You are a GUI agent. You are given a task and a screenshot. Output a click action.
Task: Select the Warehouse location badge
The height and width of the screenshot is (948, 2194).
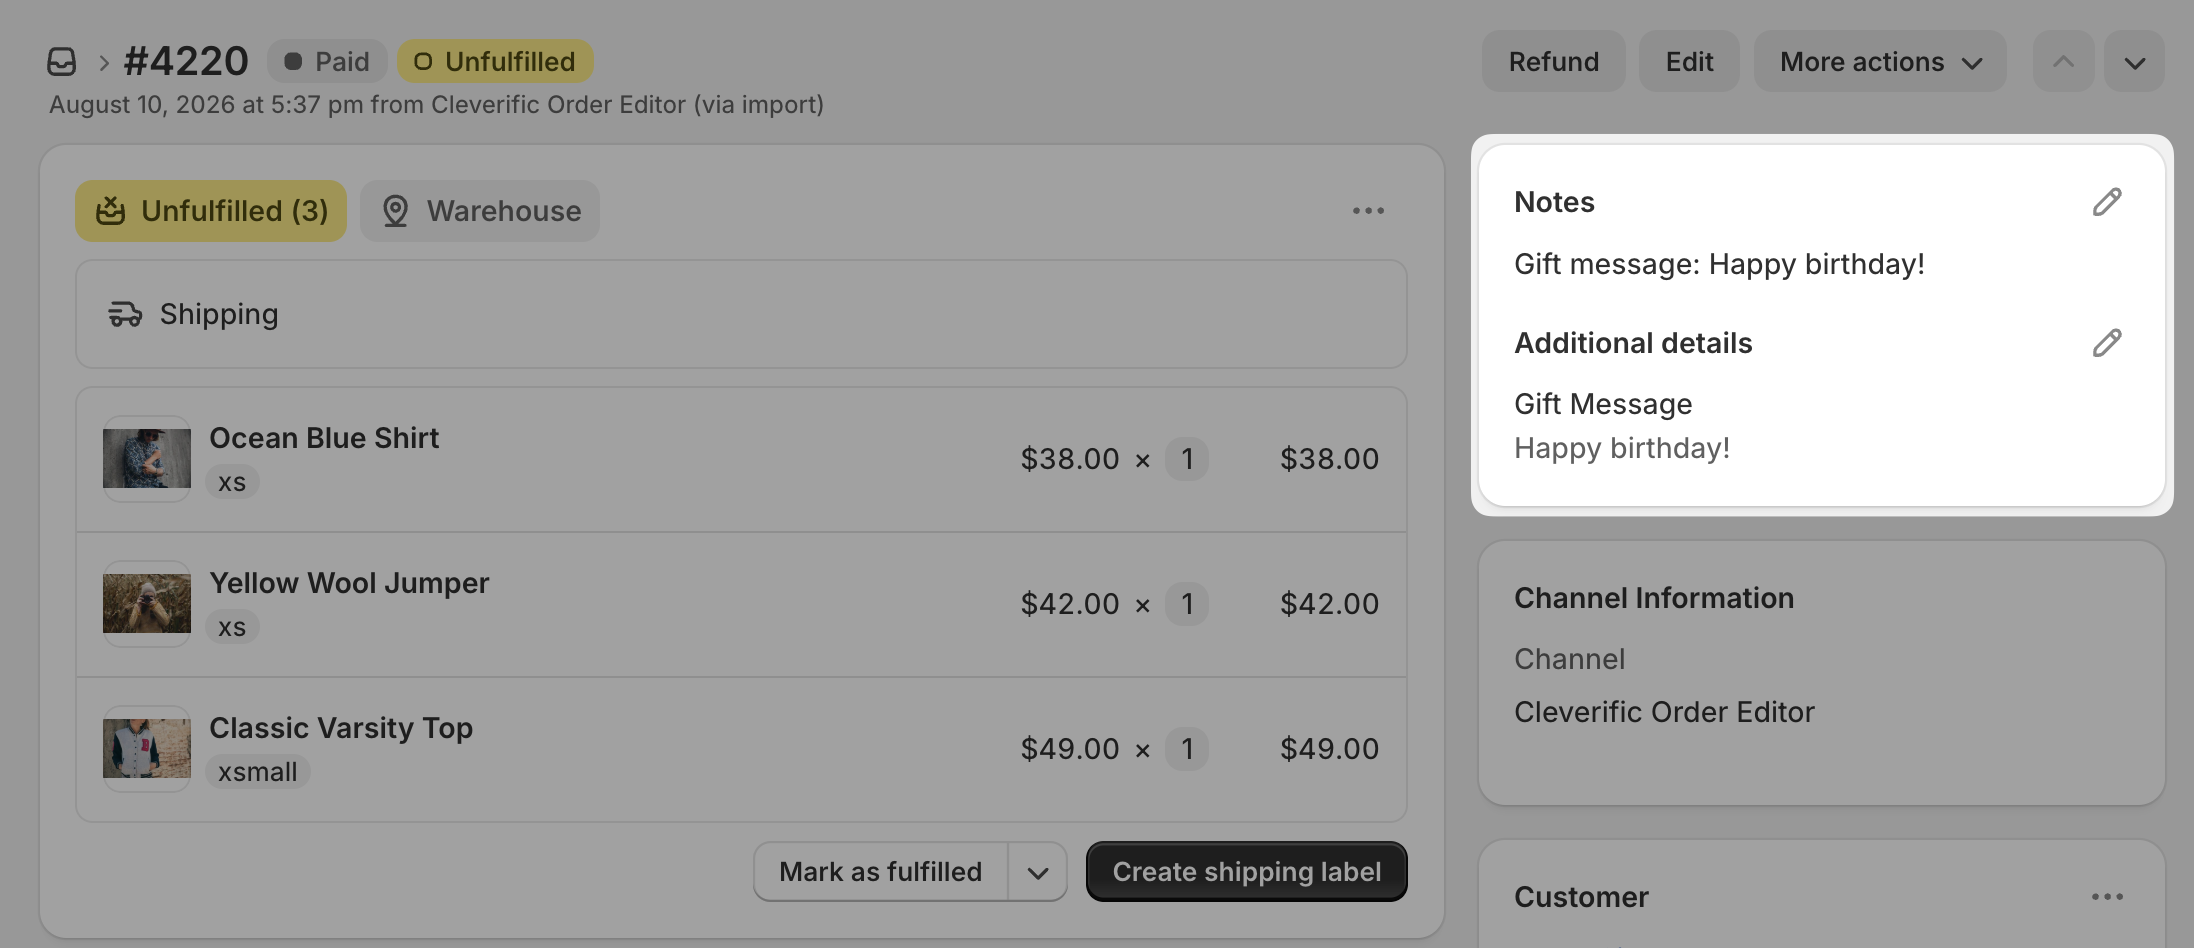click(x=480, y=211)
